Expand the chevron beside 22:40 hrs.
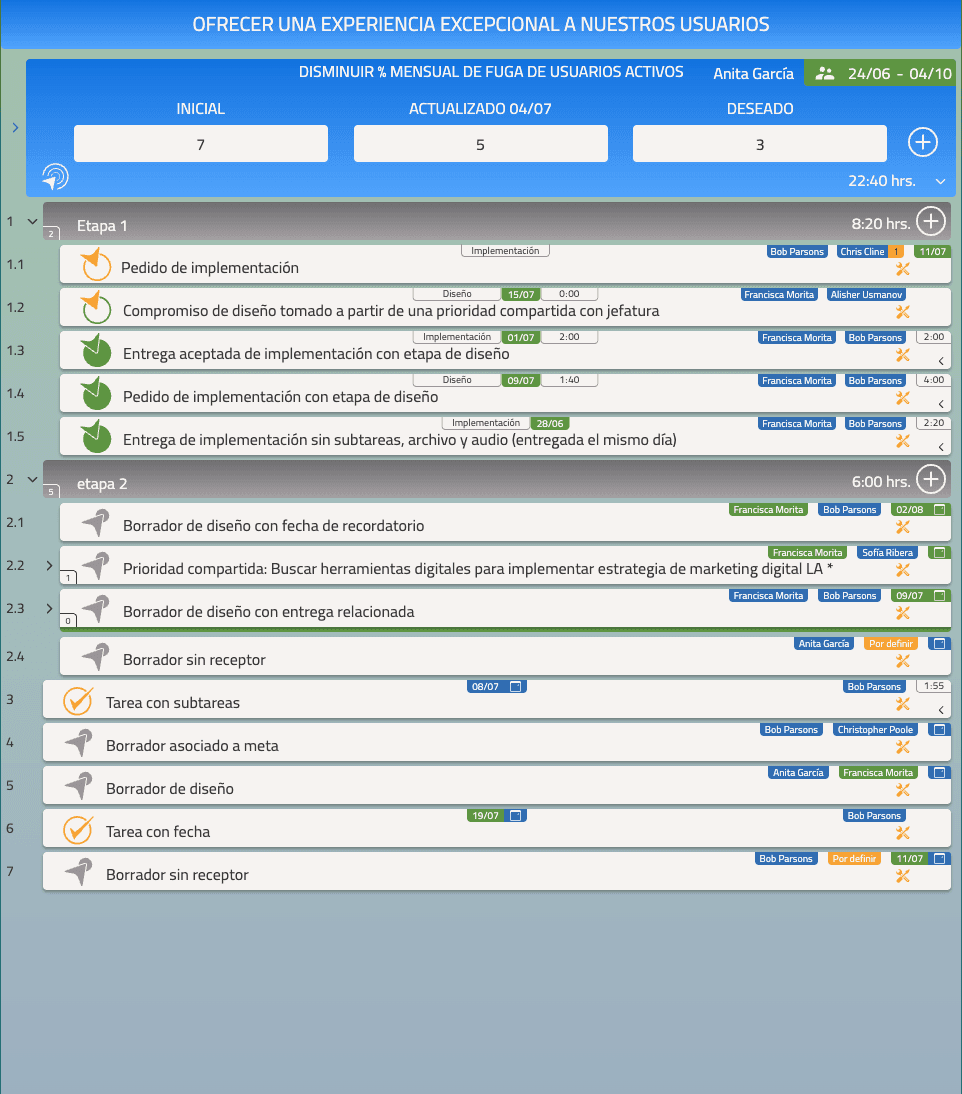Image resolution: width=962 pixels, height=1094 pixels. point(940,181)
